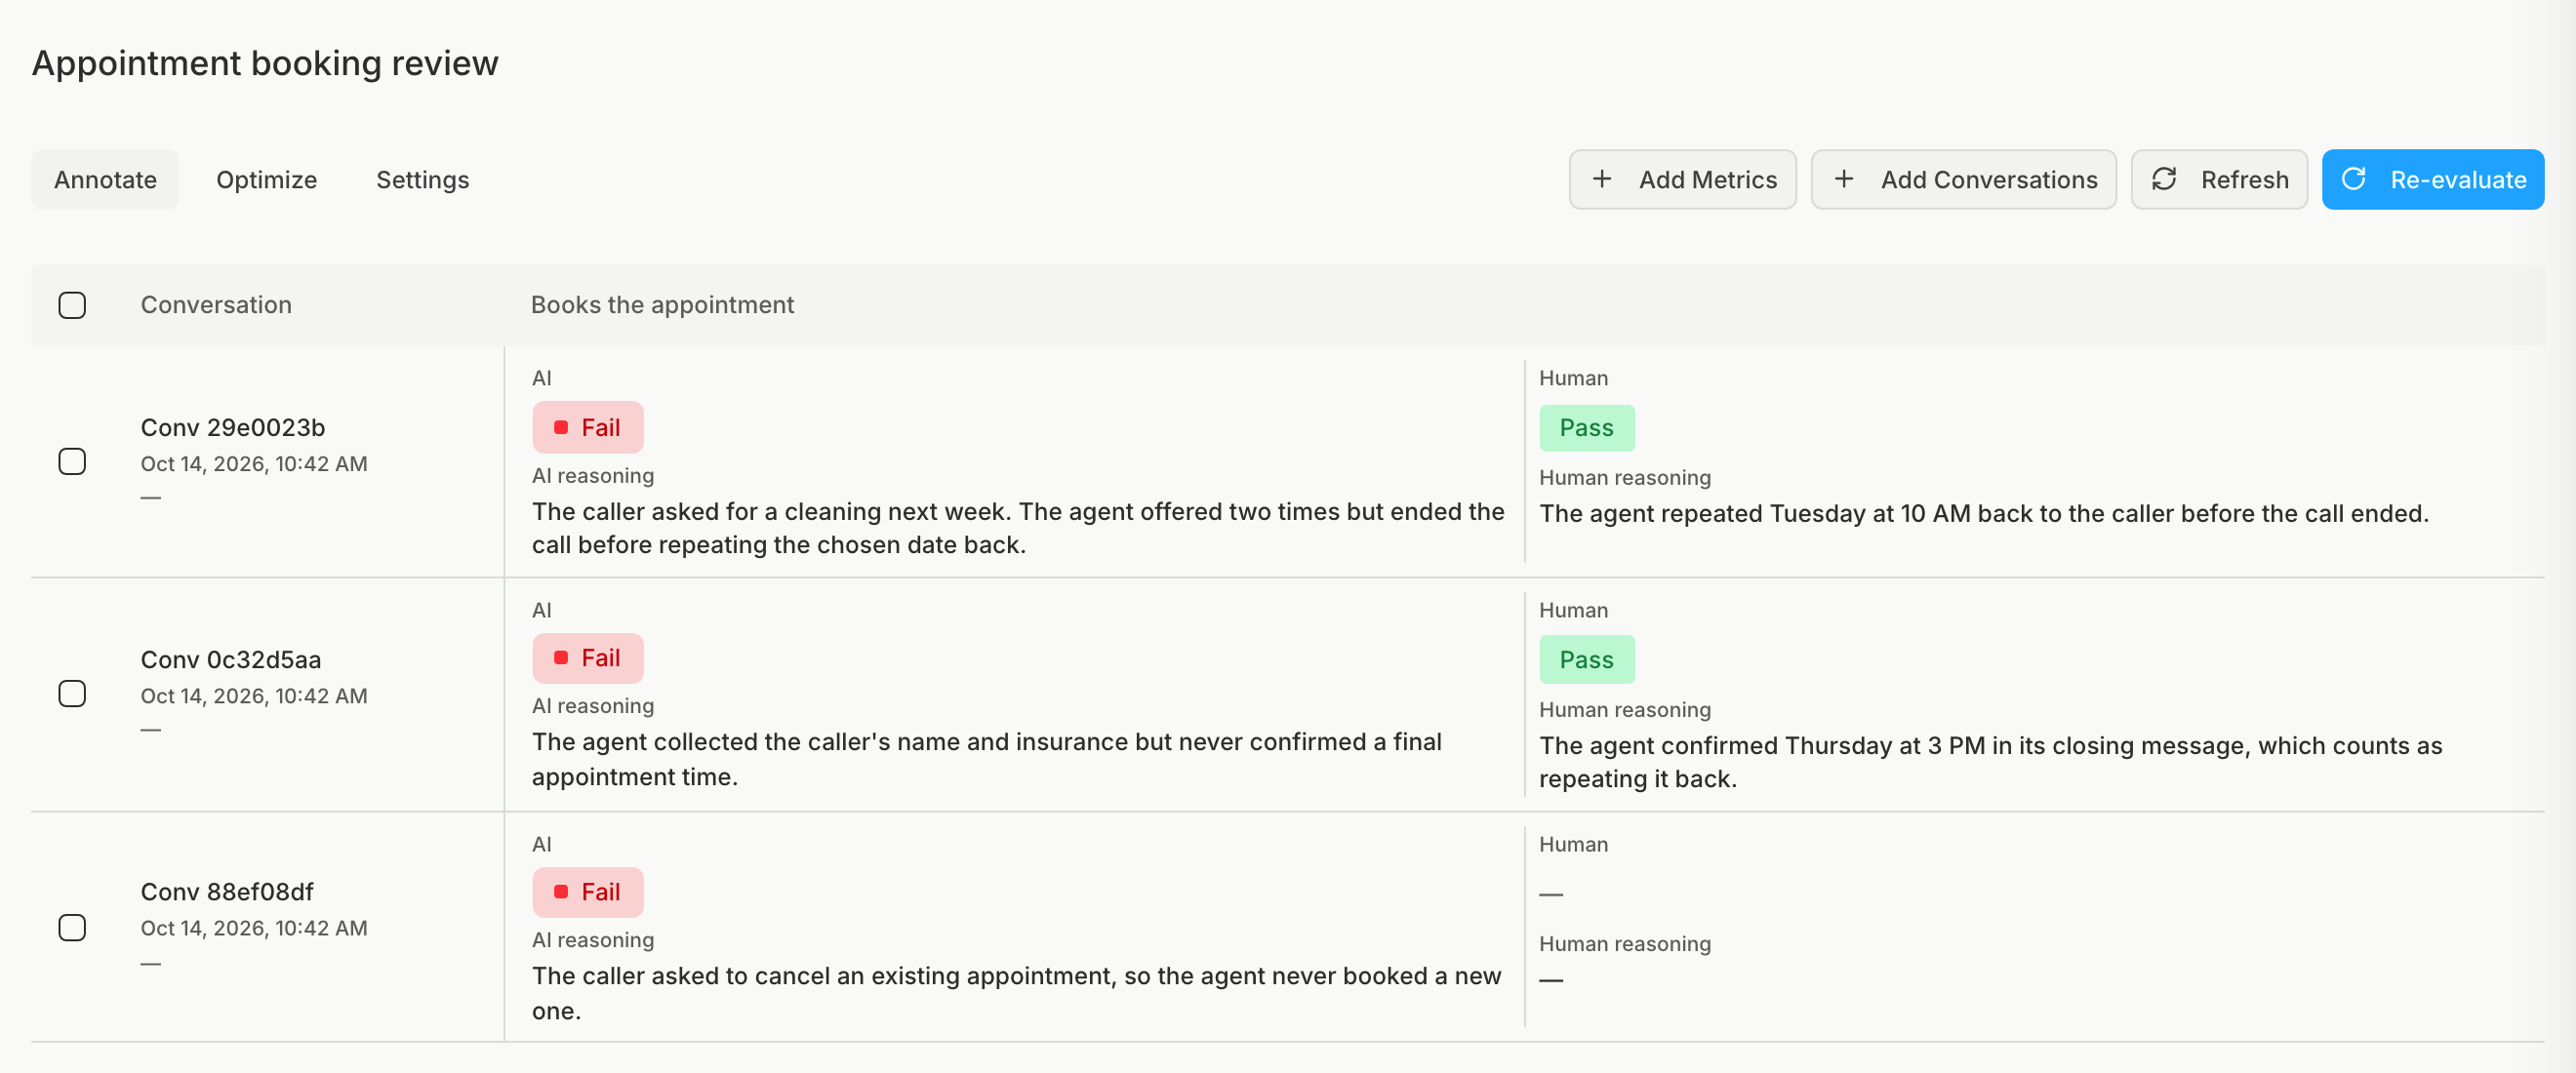
Task: Click the Conversation column header
Action: 216,305
